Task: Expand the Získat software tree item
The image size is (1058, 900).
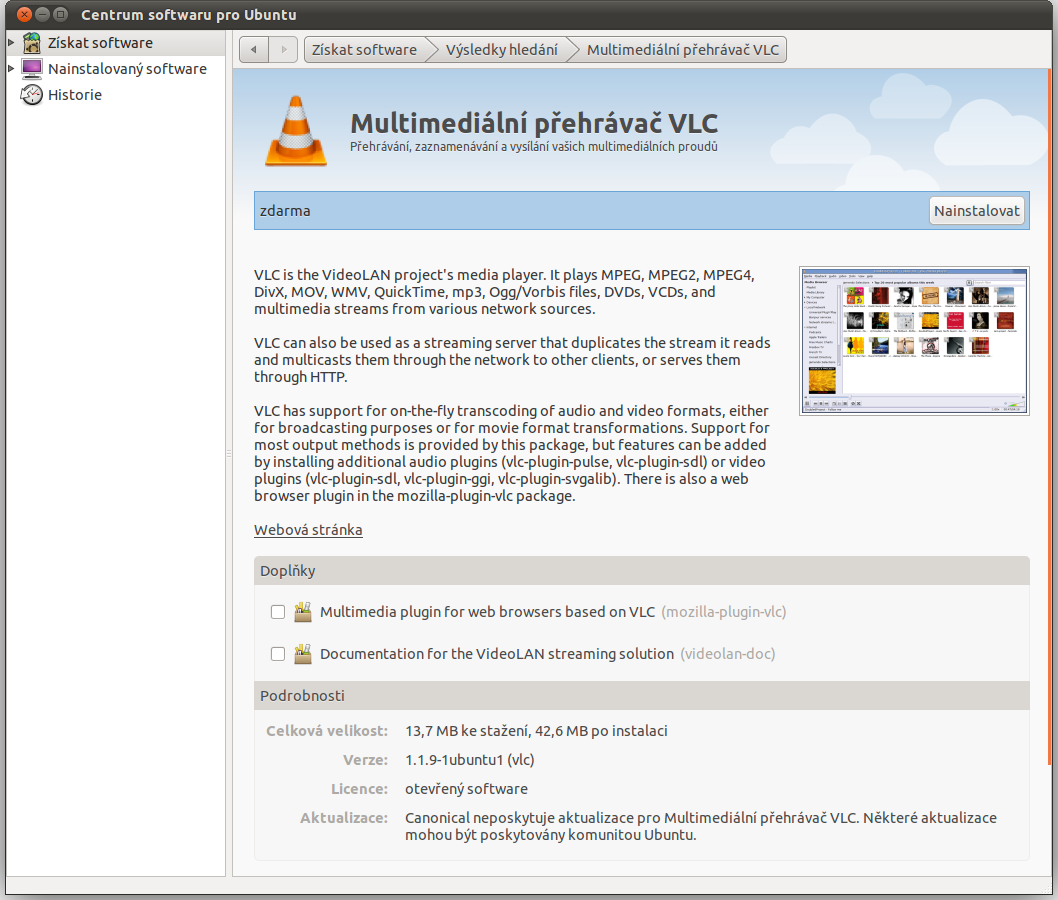Action: pos(11,43)
